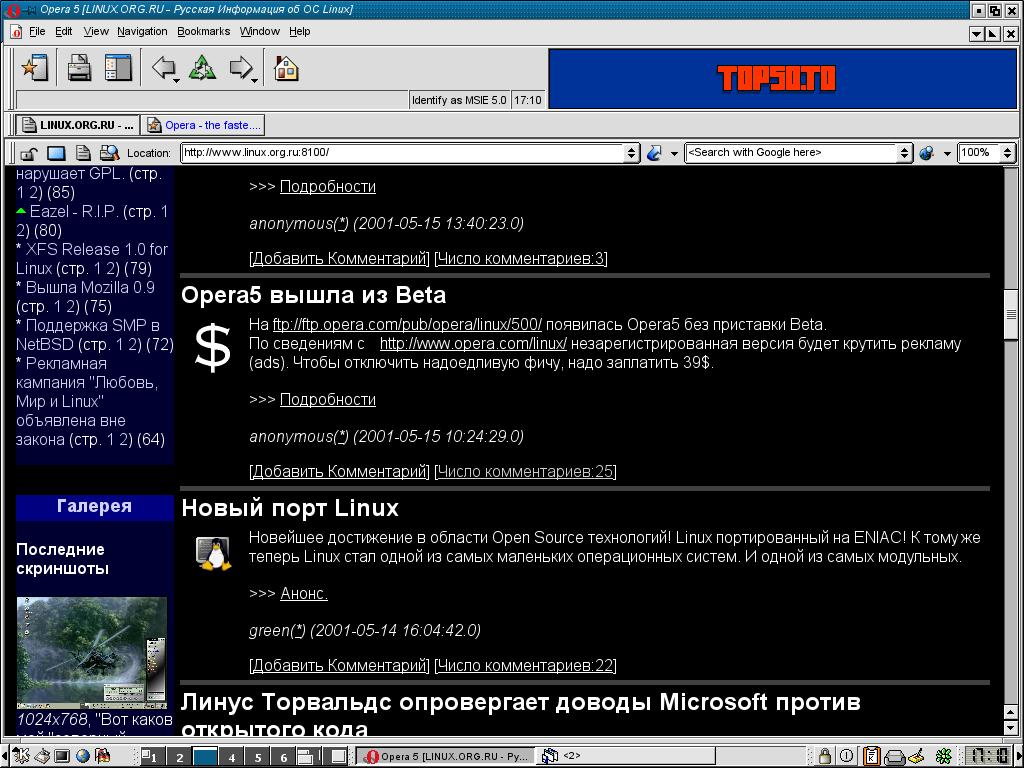Open the Bookmarks menu

click(203, 31)
